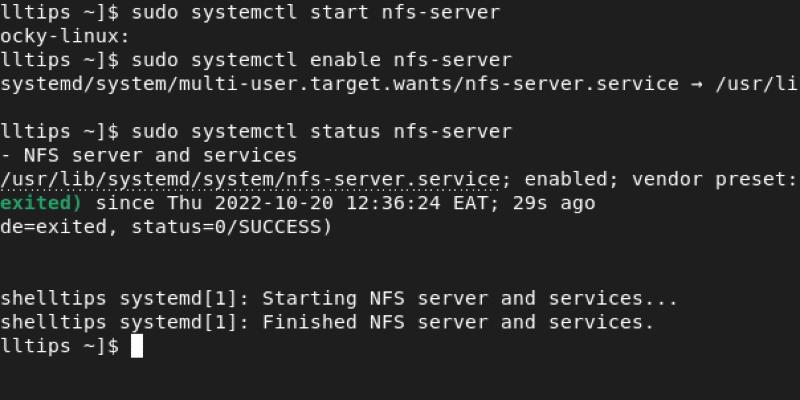Click the last shell prompt "lltips ~]$"
Screen dimensions: 800x400
point(60,346)
